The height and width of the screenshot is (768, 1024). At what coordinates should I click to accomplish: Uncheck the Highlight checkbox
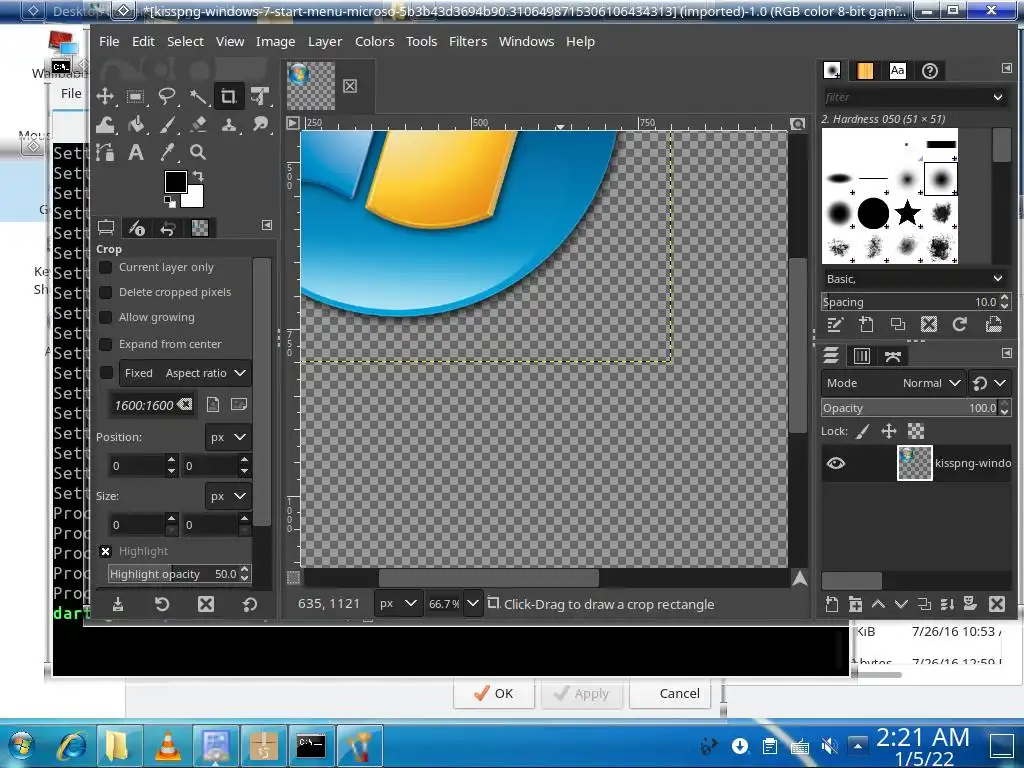(x=105, y=551)
